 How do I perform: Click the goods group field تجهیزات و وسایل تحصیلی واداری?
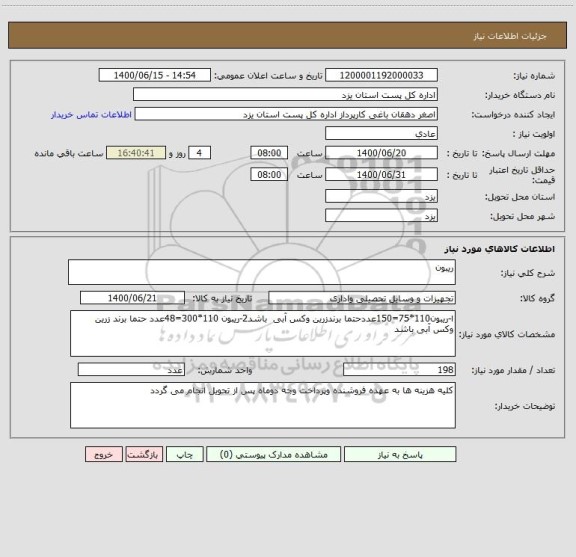coord(362,298)
